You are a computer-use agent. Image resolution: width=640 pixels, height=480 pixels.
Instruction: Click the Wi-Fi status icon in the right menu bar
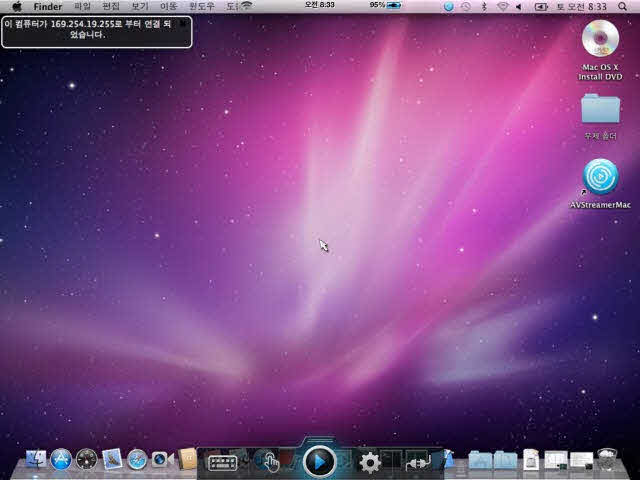click(503, 7)
